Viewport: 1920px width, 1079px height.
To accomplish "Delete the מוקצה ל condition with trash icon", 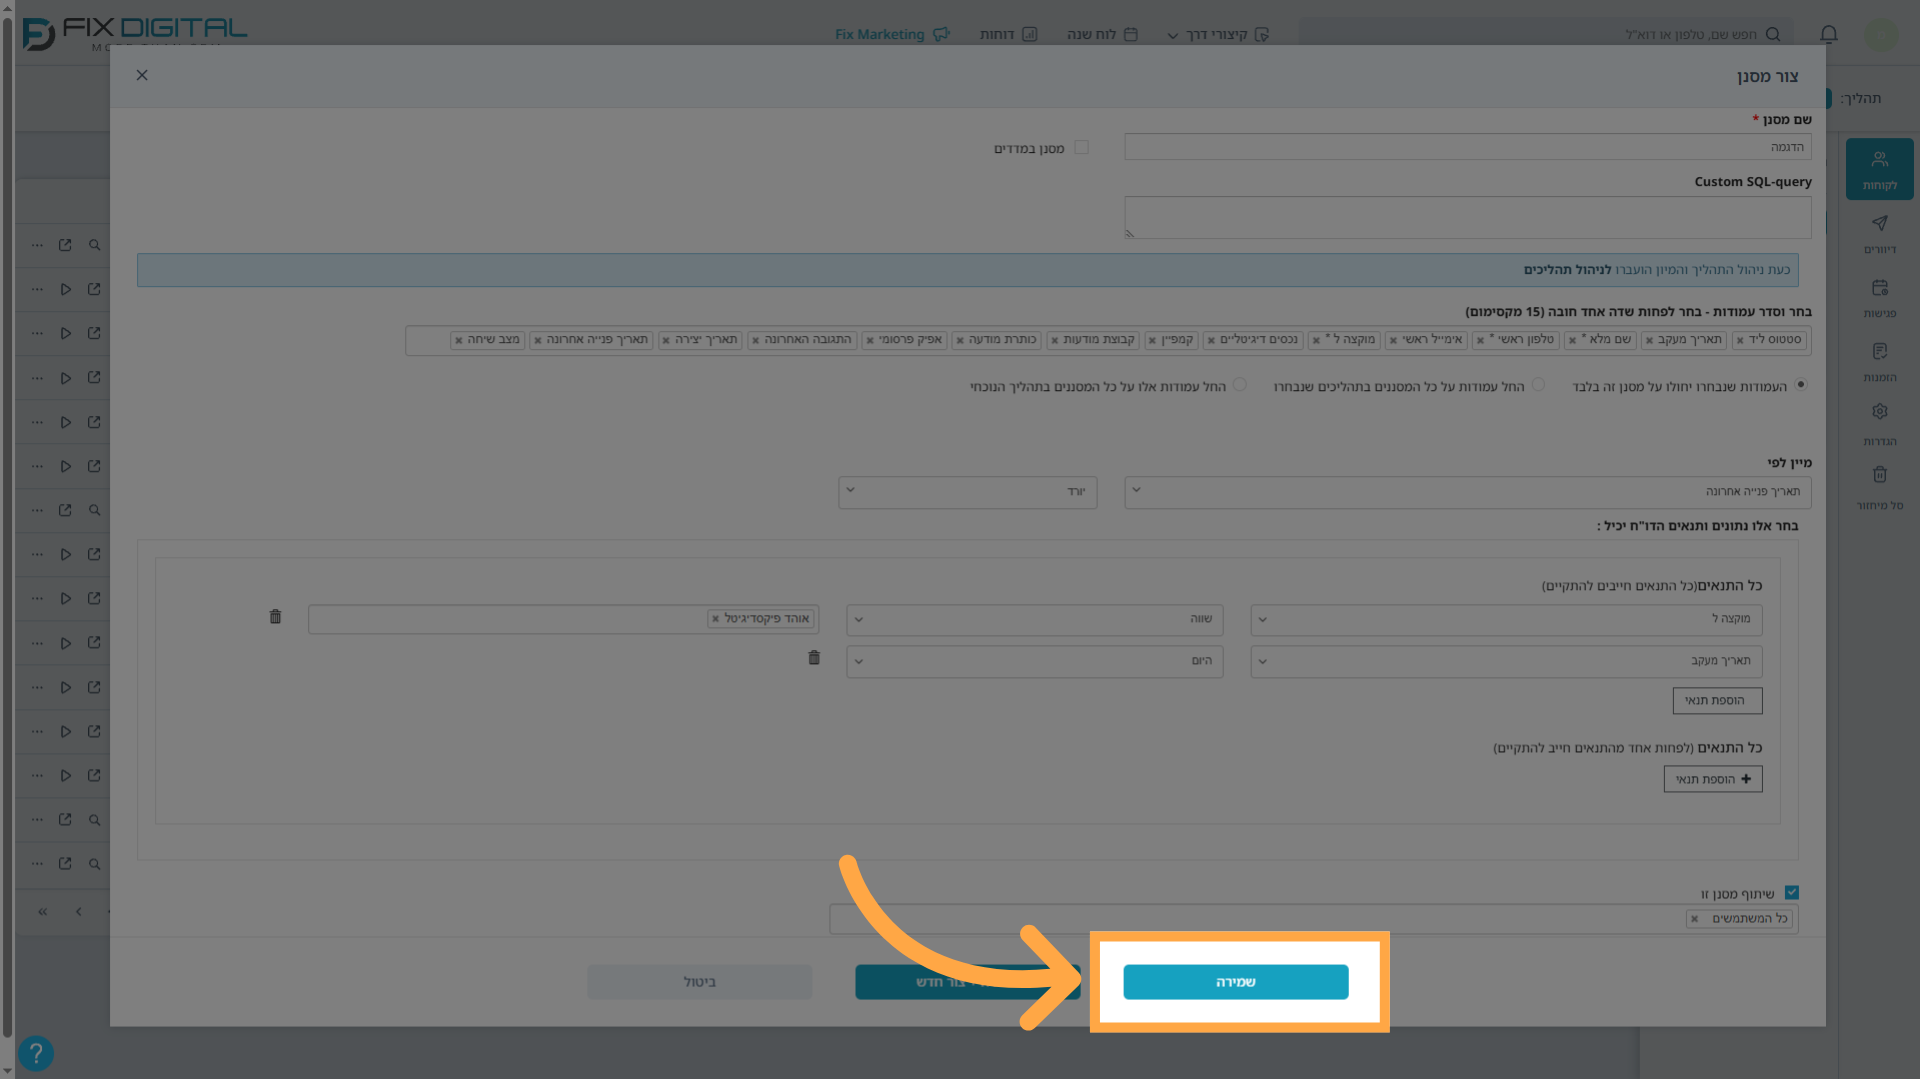I will click(275, 617).
